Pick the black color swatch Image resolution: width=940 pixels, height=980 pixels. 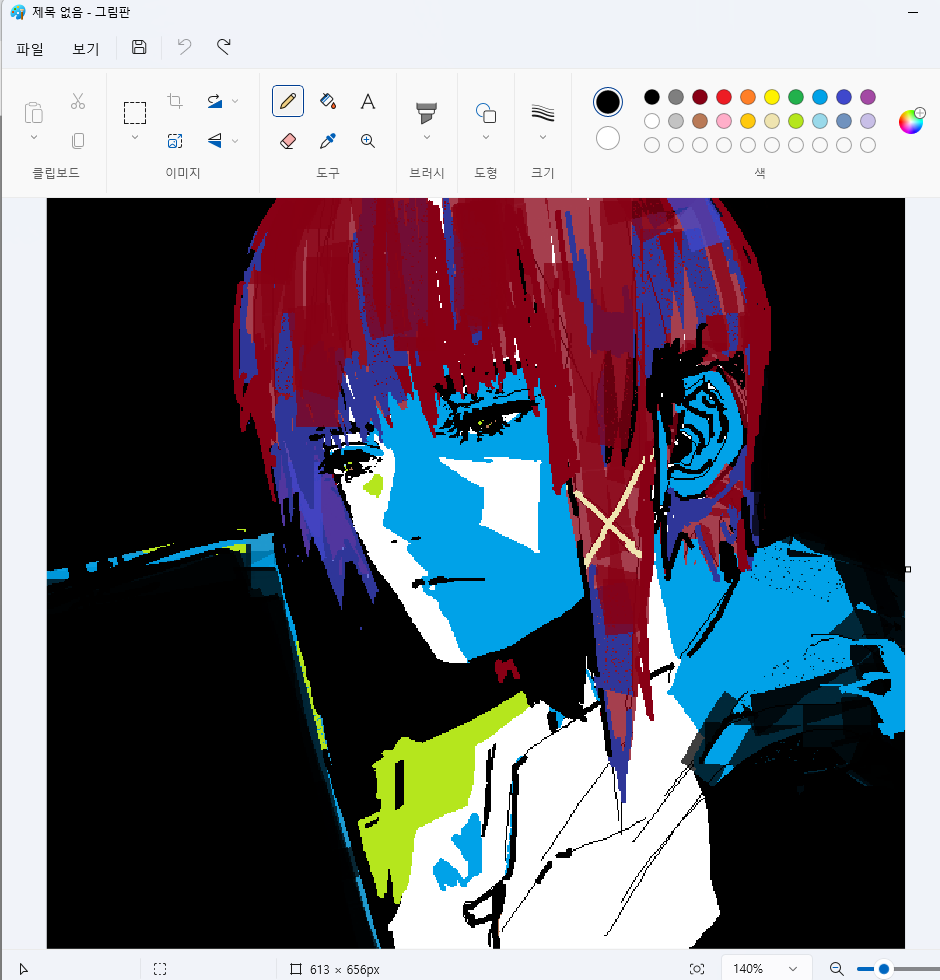pos(651,97)
